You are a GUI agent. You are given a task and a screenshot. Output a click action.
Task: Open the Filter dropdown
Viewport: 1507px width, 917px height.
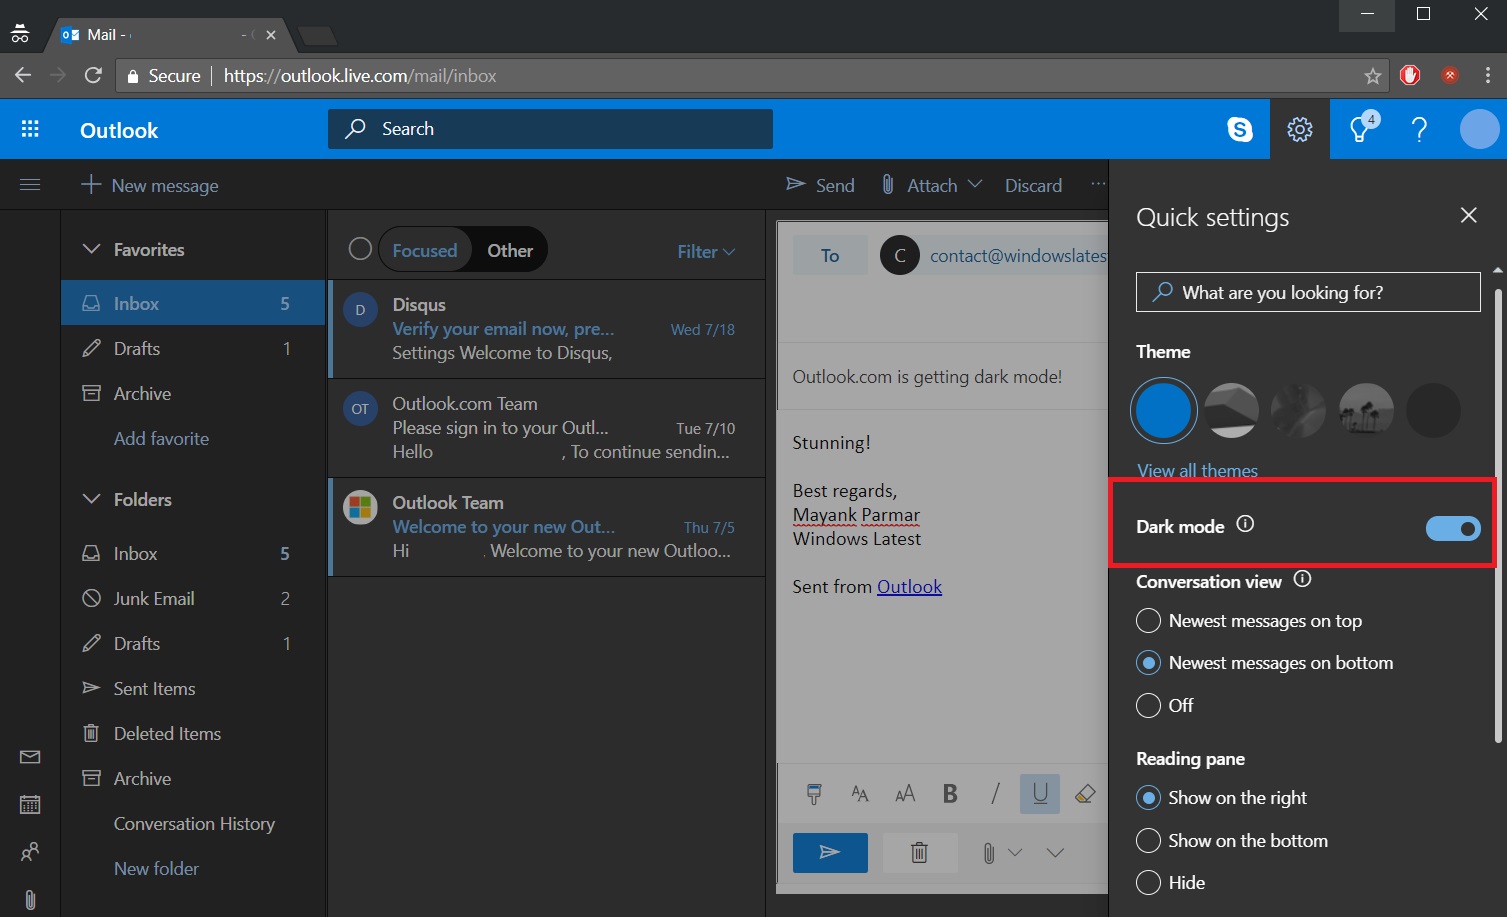point(705,251)
